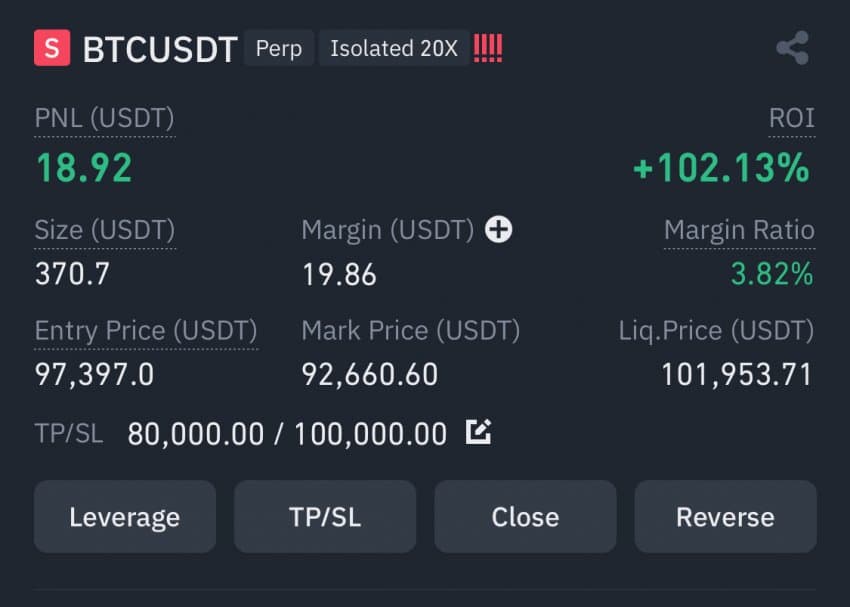This screenshot has height=607, width=850.
Task: Close the BTCUSDT position
Action: click(x=525, y=516)
